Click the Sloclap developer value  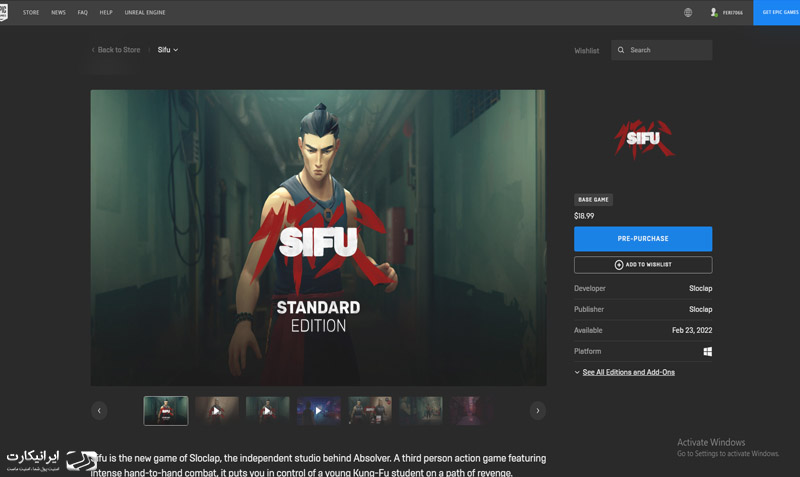pos(701,288)
